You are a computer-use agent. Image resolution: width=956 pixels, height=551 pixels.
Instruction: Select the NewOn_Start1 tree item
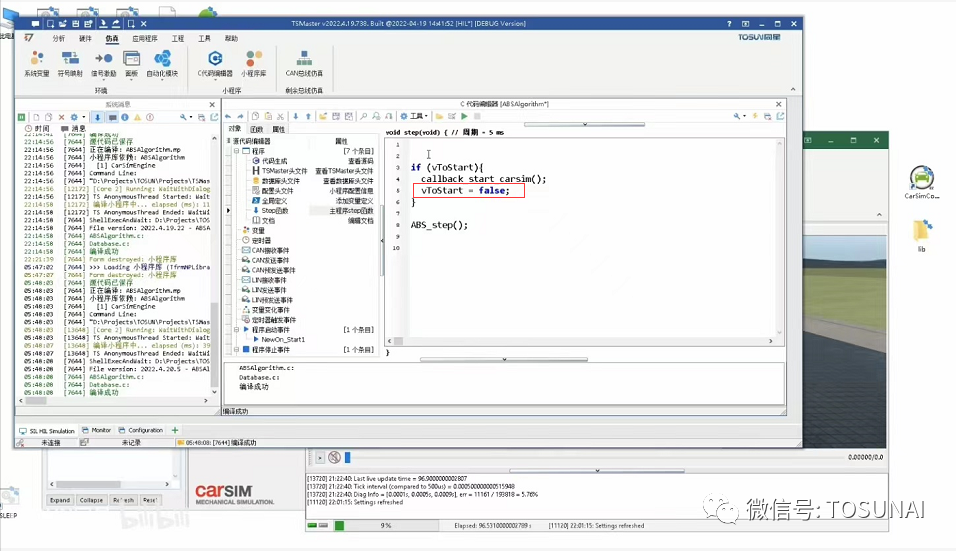click(283, 339)
